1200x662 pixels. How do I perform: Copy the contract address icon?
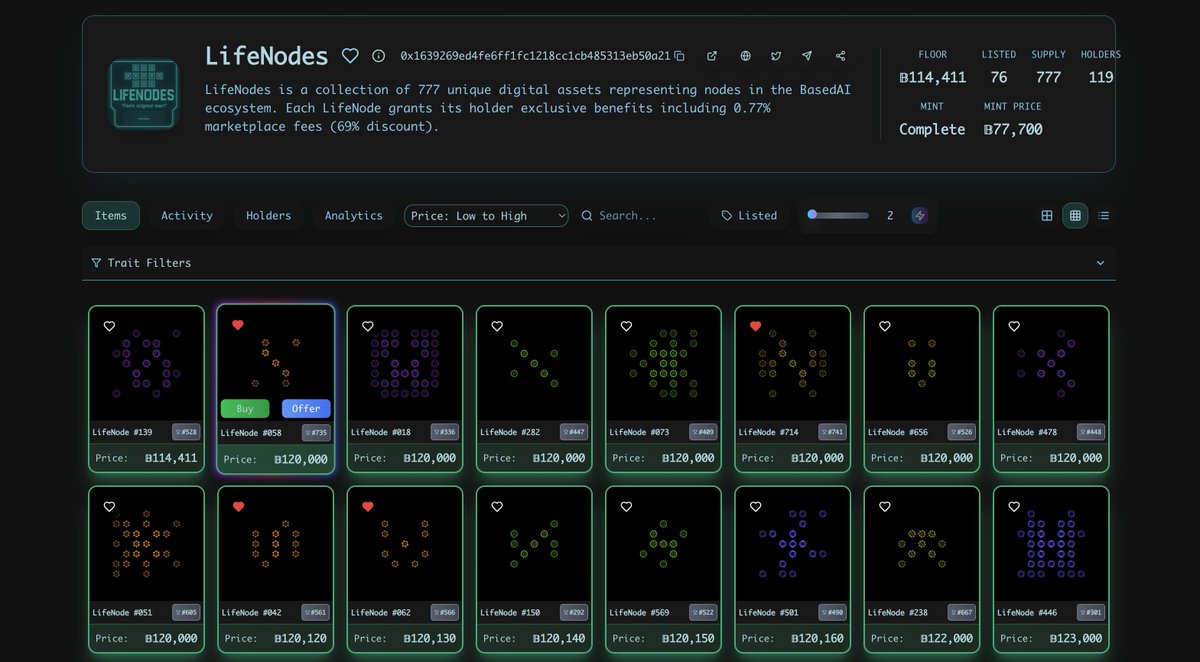[680, 56]
